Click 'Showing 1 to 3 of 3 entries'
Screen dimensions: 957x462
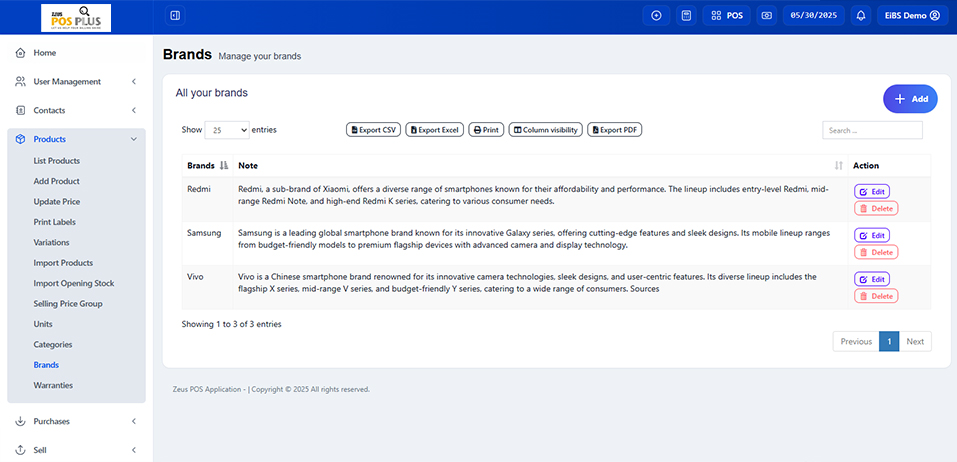231,325
